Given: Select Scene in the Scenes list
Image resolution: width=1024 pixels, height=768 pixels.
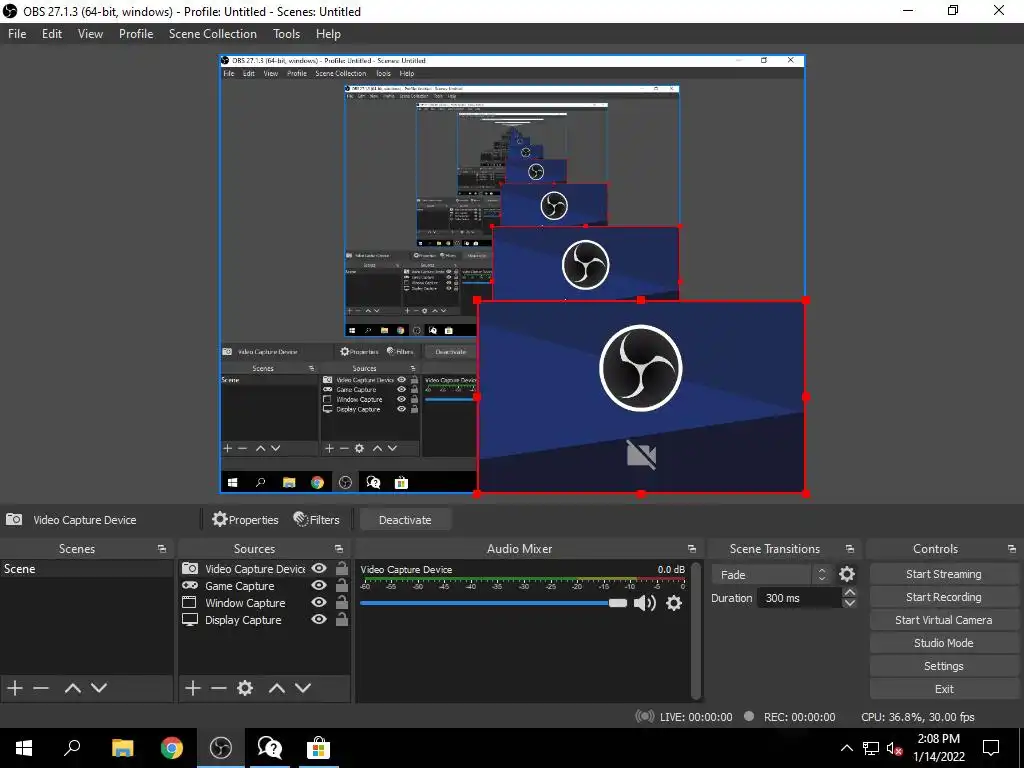Looking at the screenshot, I should pyautogui.click(x=87, y=569).
